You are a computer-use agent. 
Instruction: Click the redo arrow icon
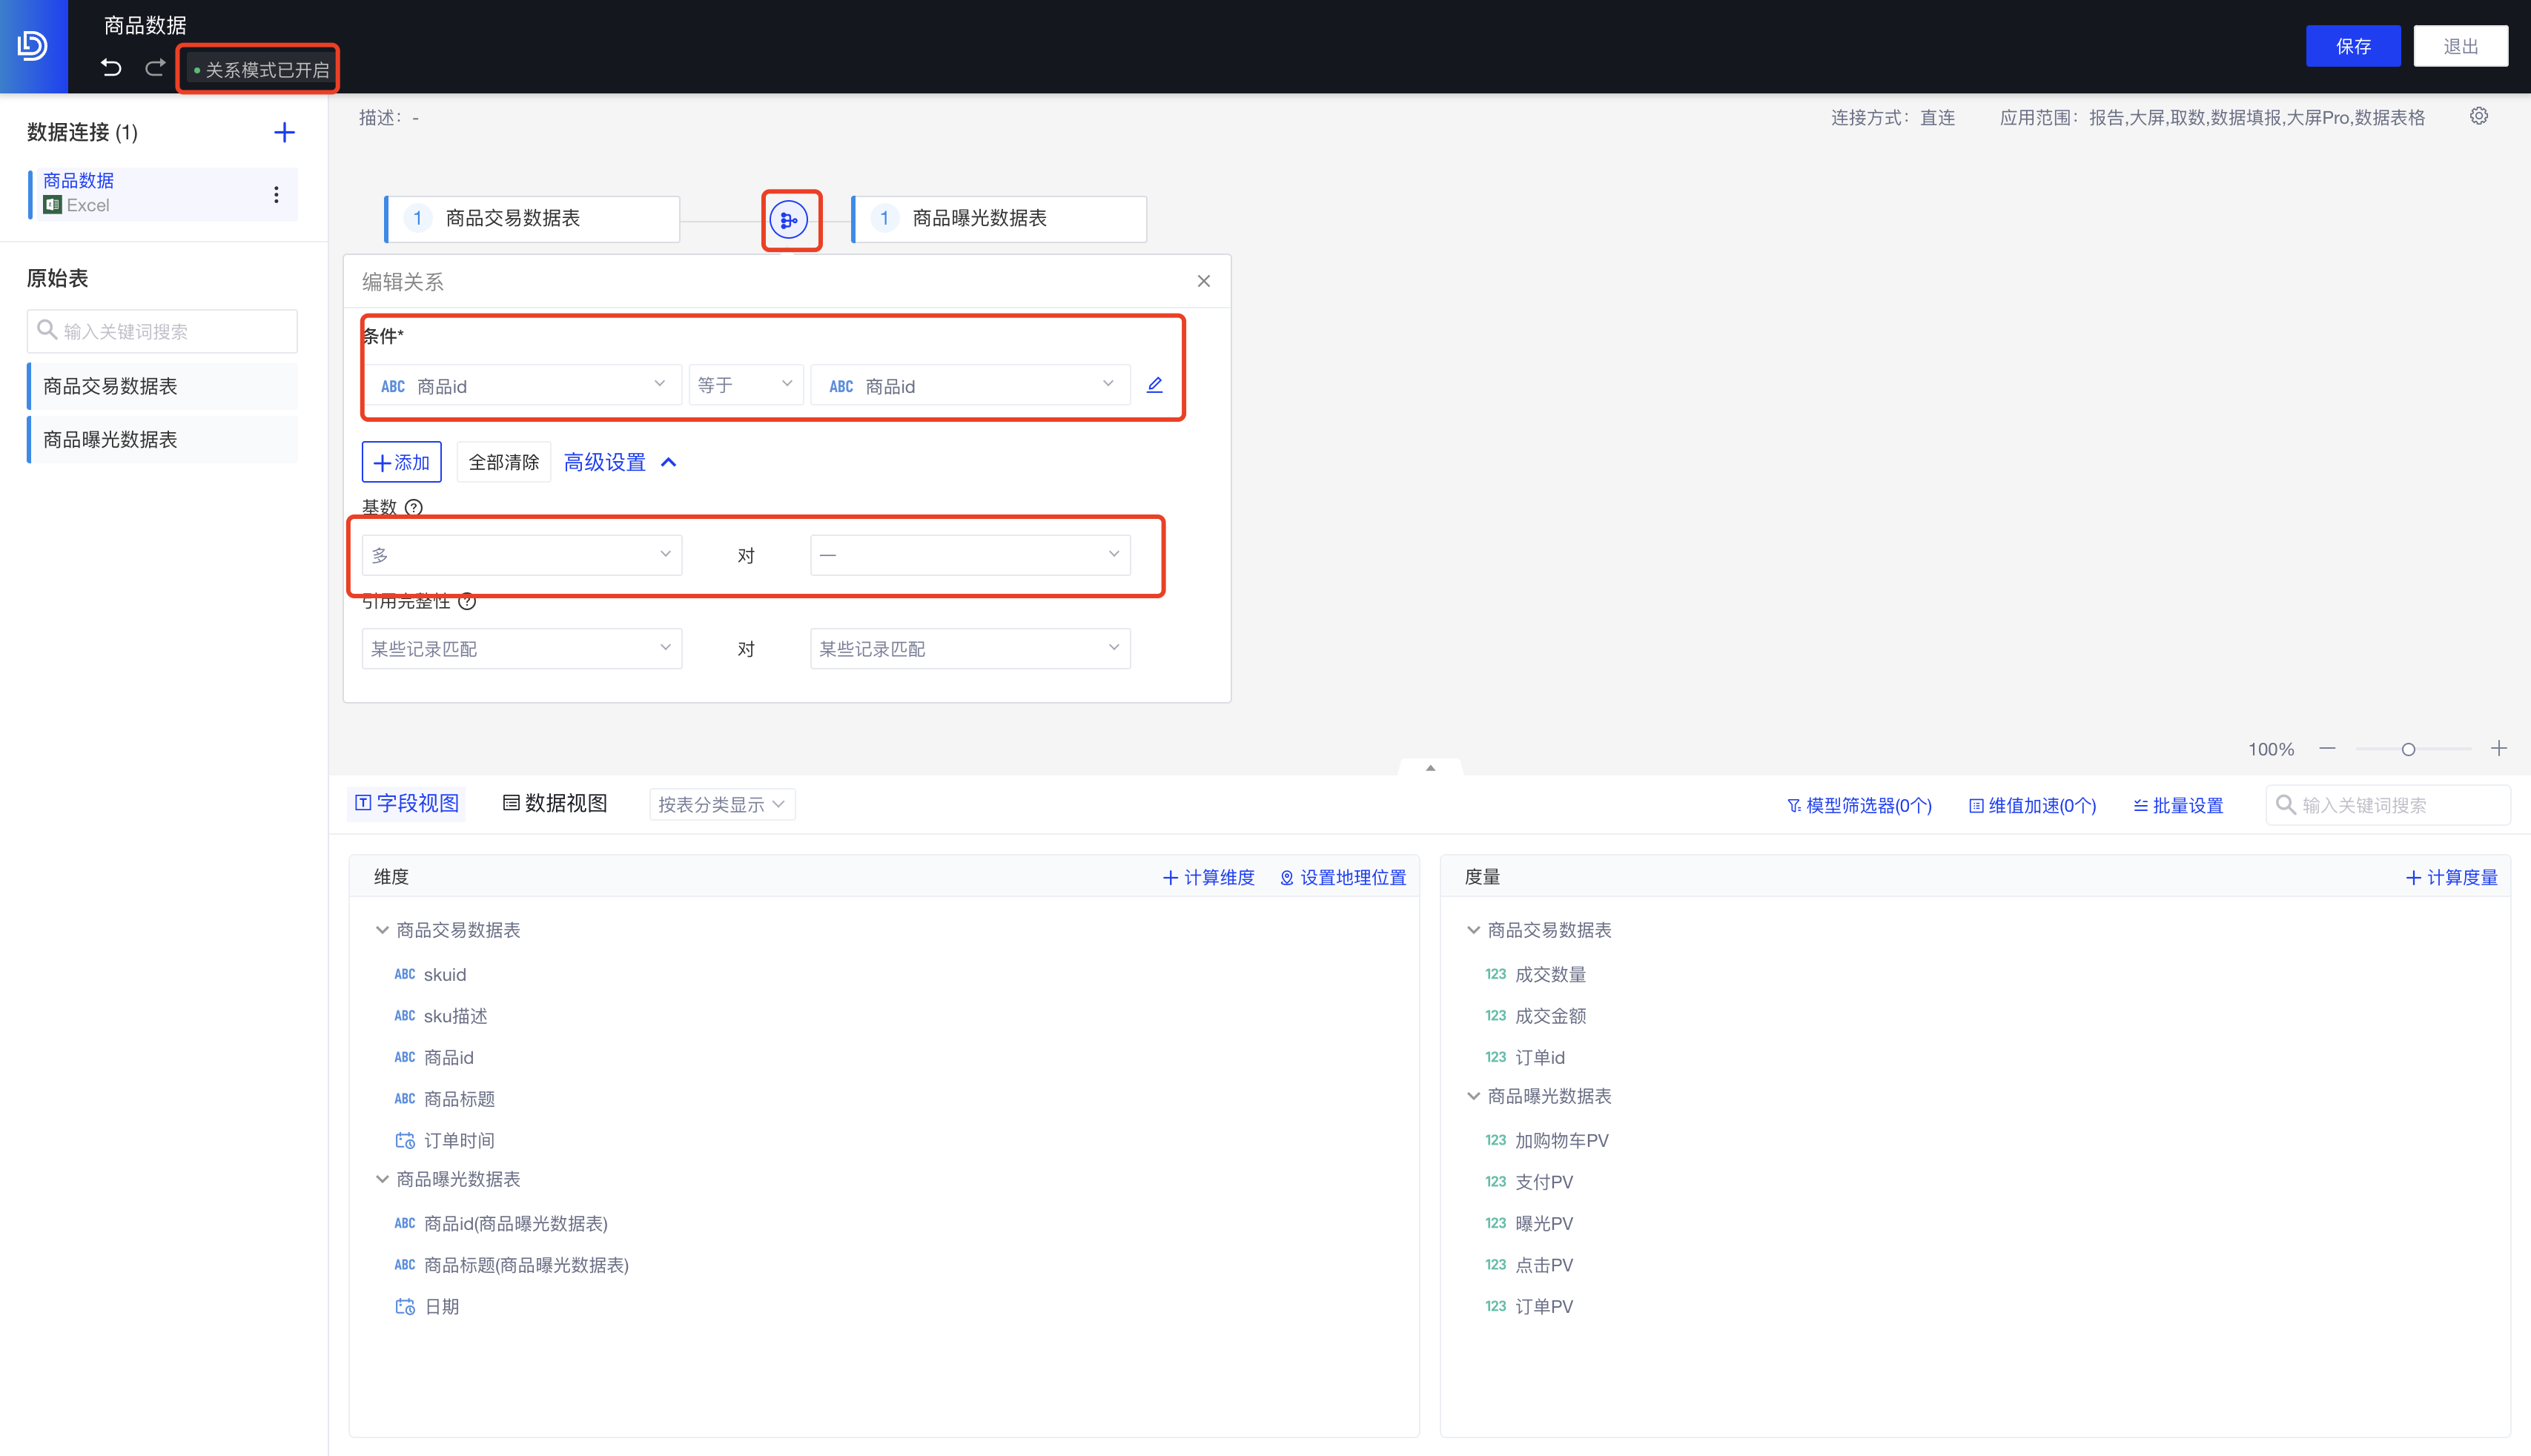(x=155, y=68)
